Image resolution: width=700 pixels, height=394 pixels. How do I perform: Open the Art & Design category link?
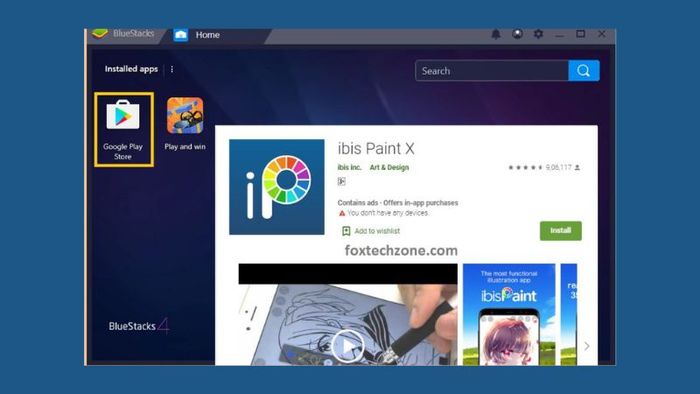pyautogui.click(x=389, y=167)
